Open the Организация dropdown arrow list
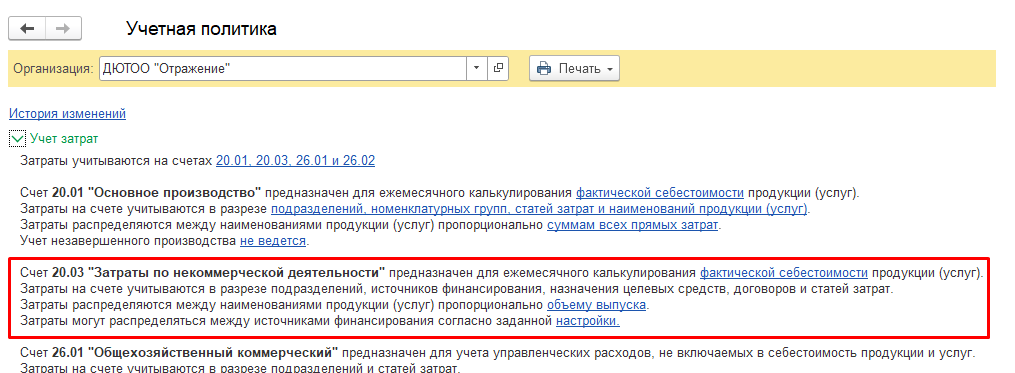1015x373 pixels. (476, 68)
